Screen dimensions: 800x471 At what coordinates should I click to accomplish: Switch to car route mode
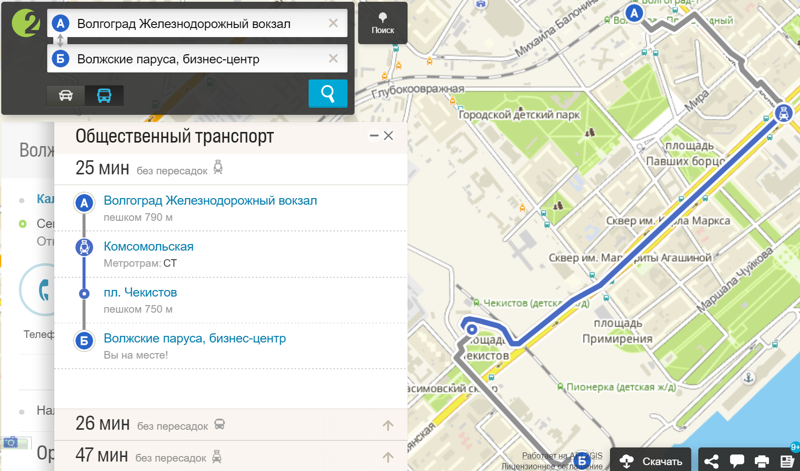pyautogui.click(x=66, y=95)
